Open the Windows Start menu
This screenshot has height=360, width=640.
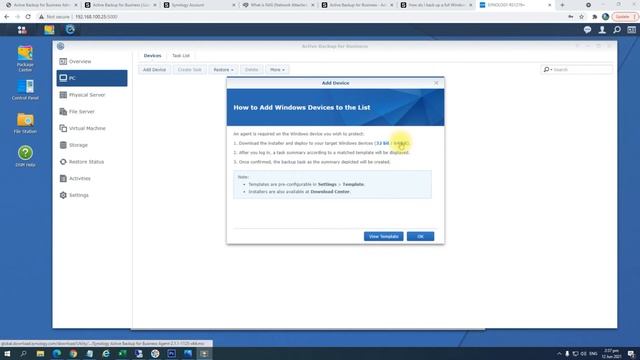[7, 354]
